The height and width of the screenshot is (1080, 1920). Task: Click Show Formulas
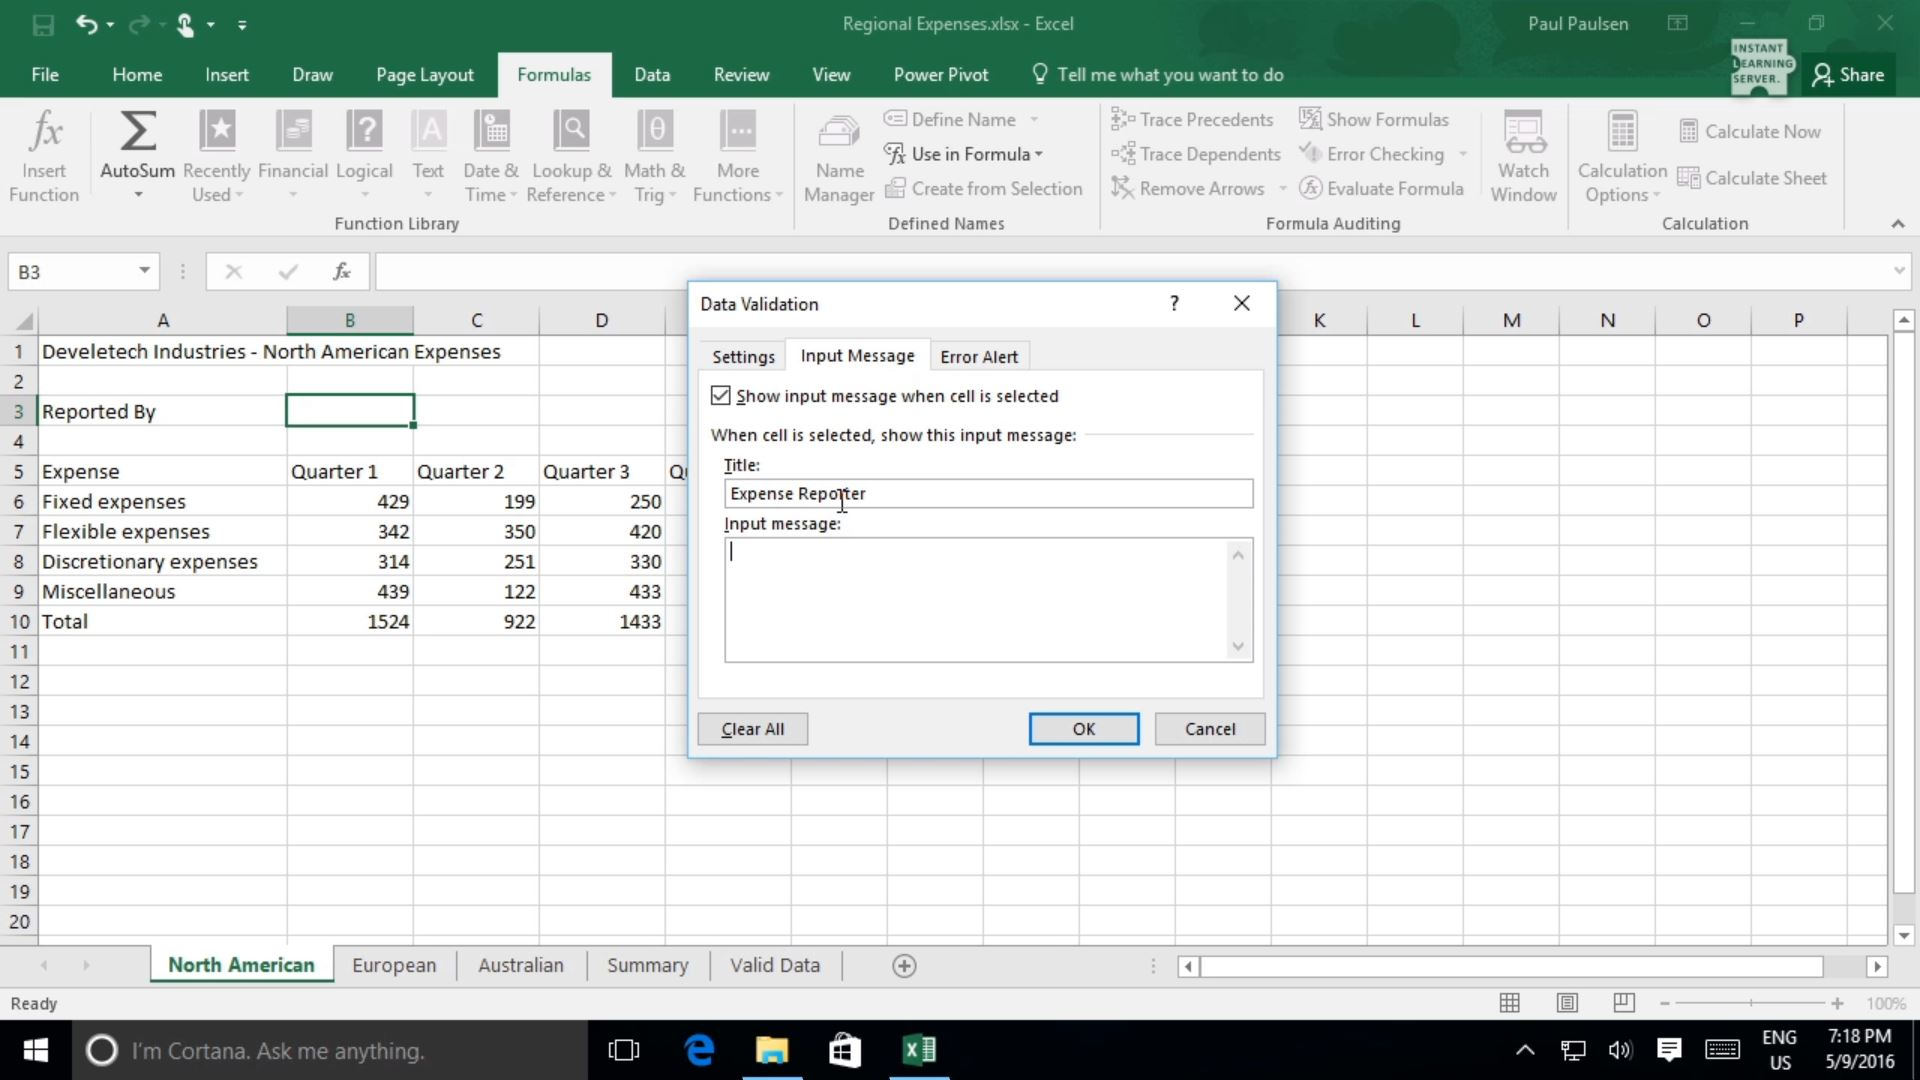coord(1376,119)
